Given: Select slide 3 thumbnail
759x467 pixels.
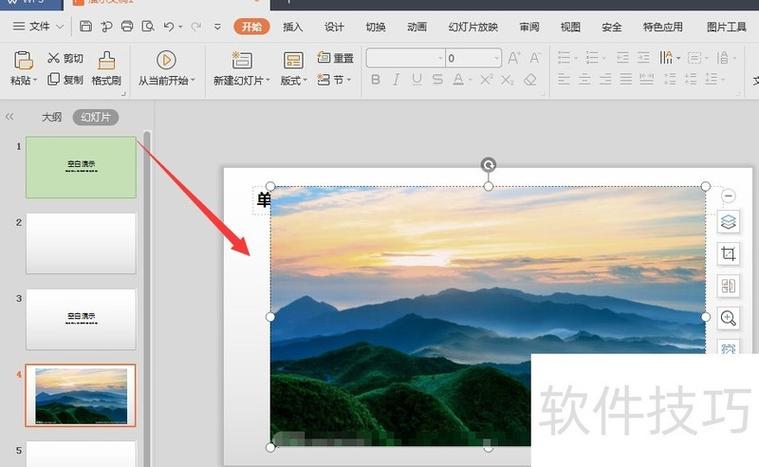Looking at the screenshot, I should click(x=81, y=319).
